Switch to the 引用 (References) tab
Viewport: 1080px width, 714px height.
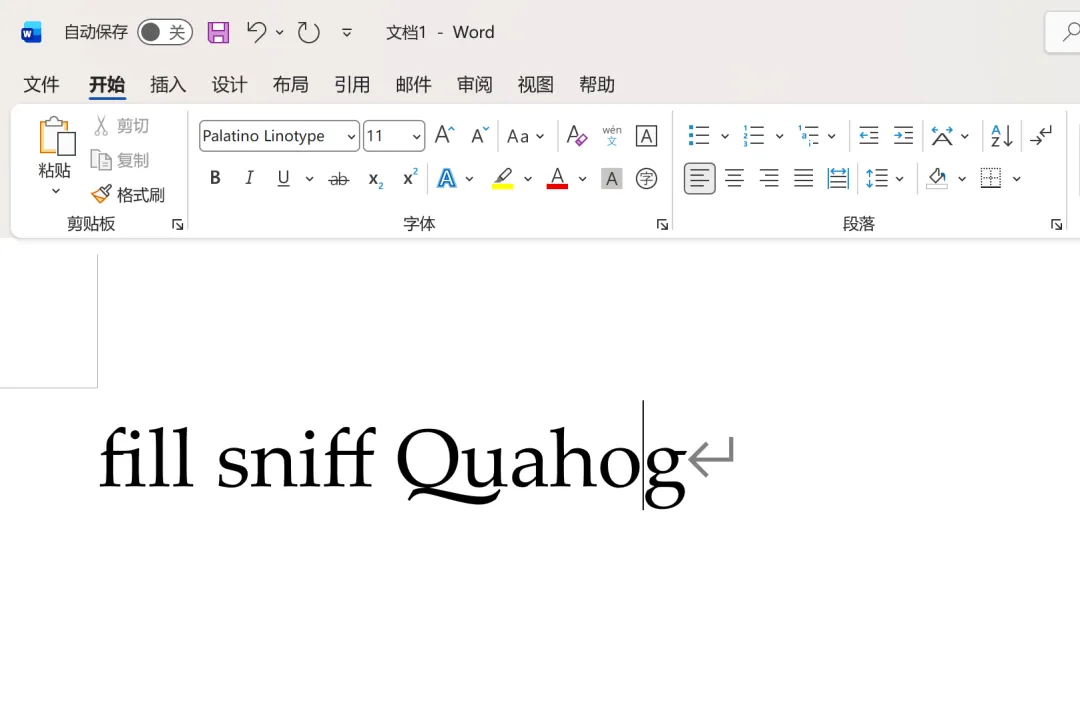coord(352,85)
